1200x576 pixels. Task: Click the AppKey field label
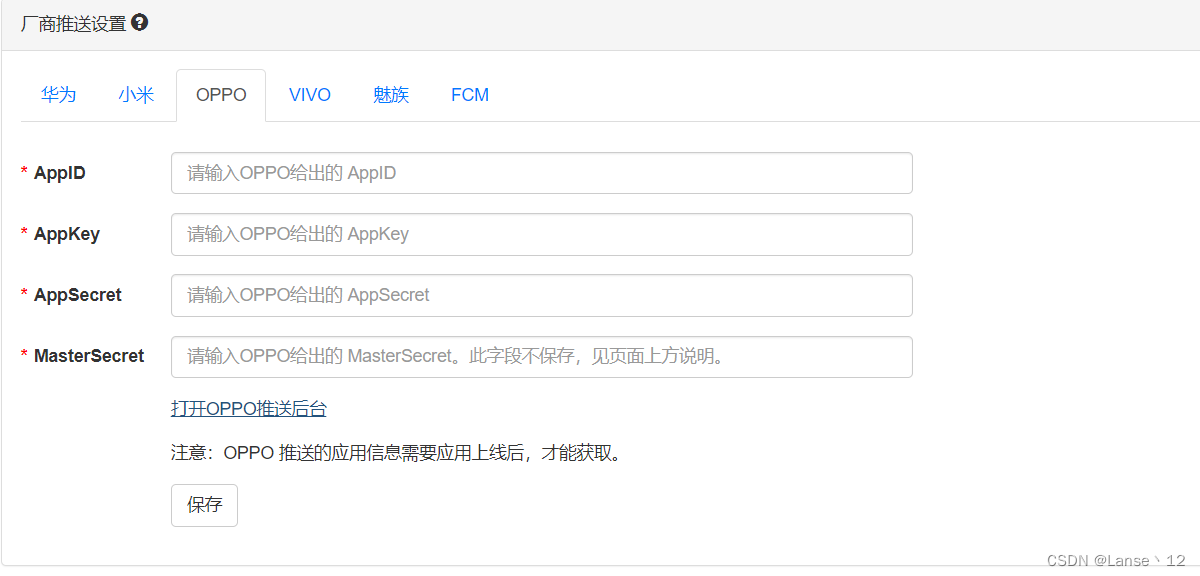(67, 234)
